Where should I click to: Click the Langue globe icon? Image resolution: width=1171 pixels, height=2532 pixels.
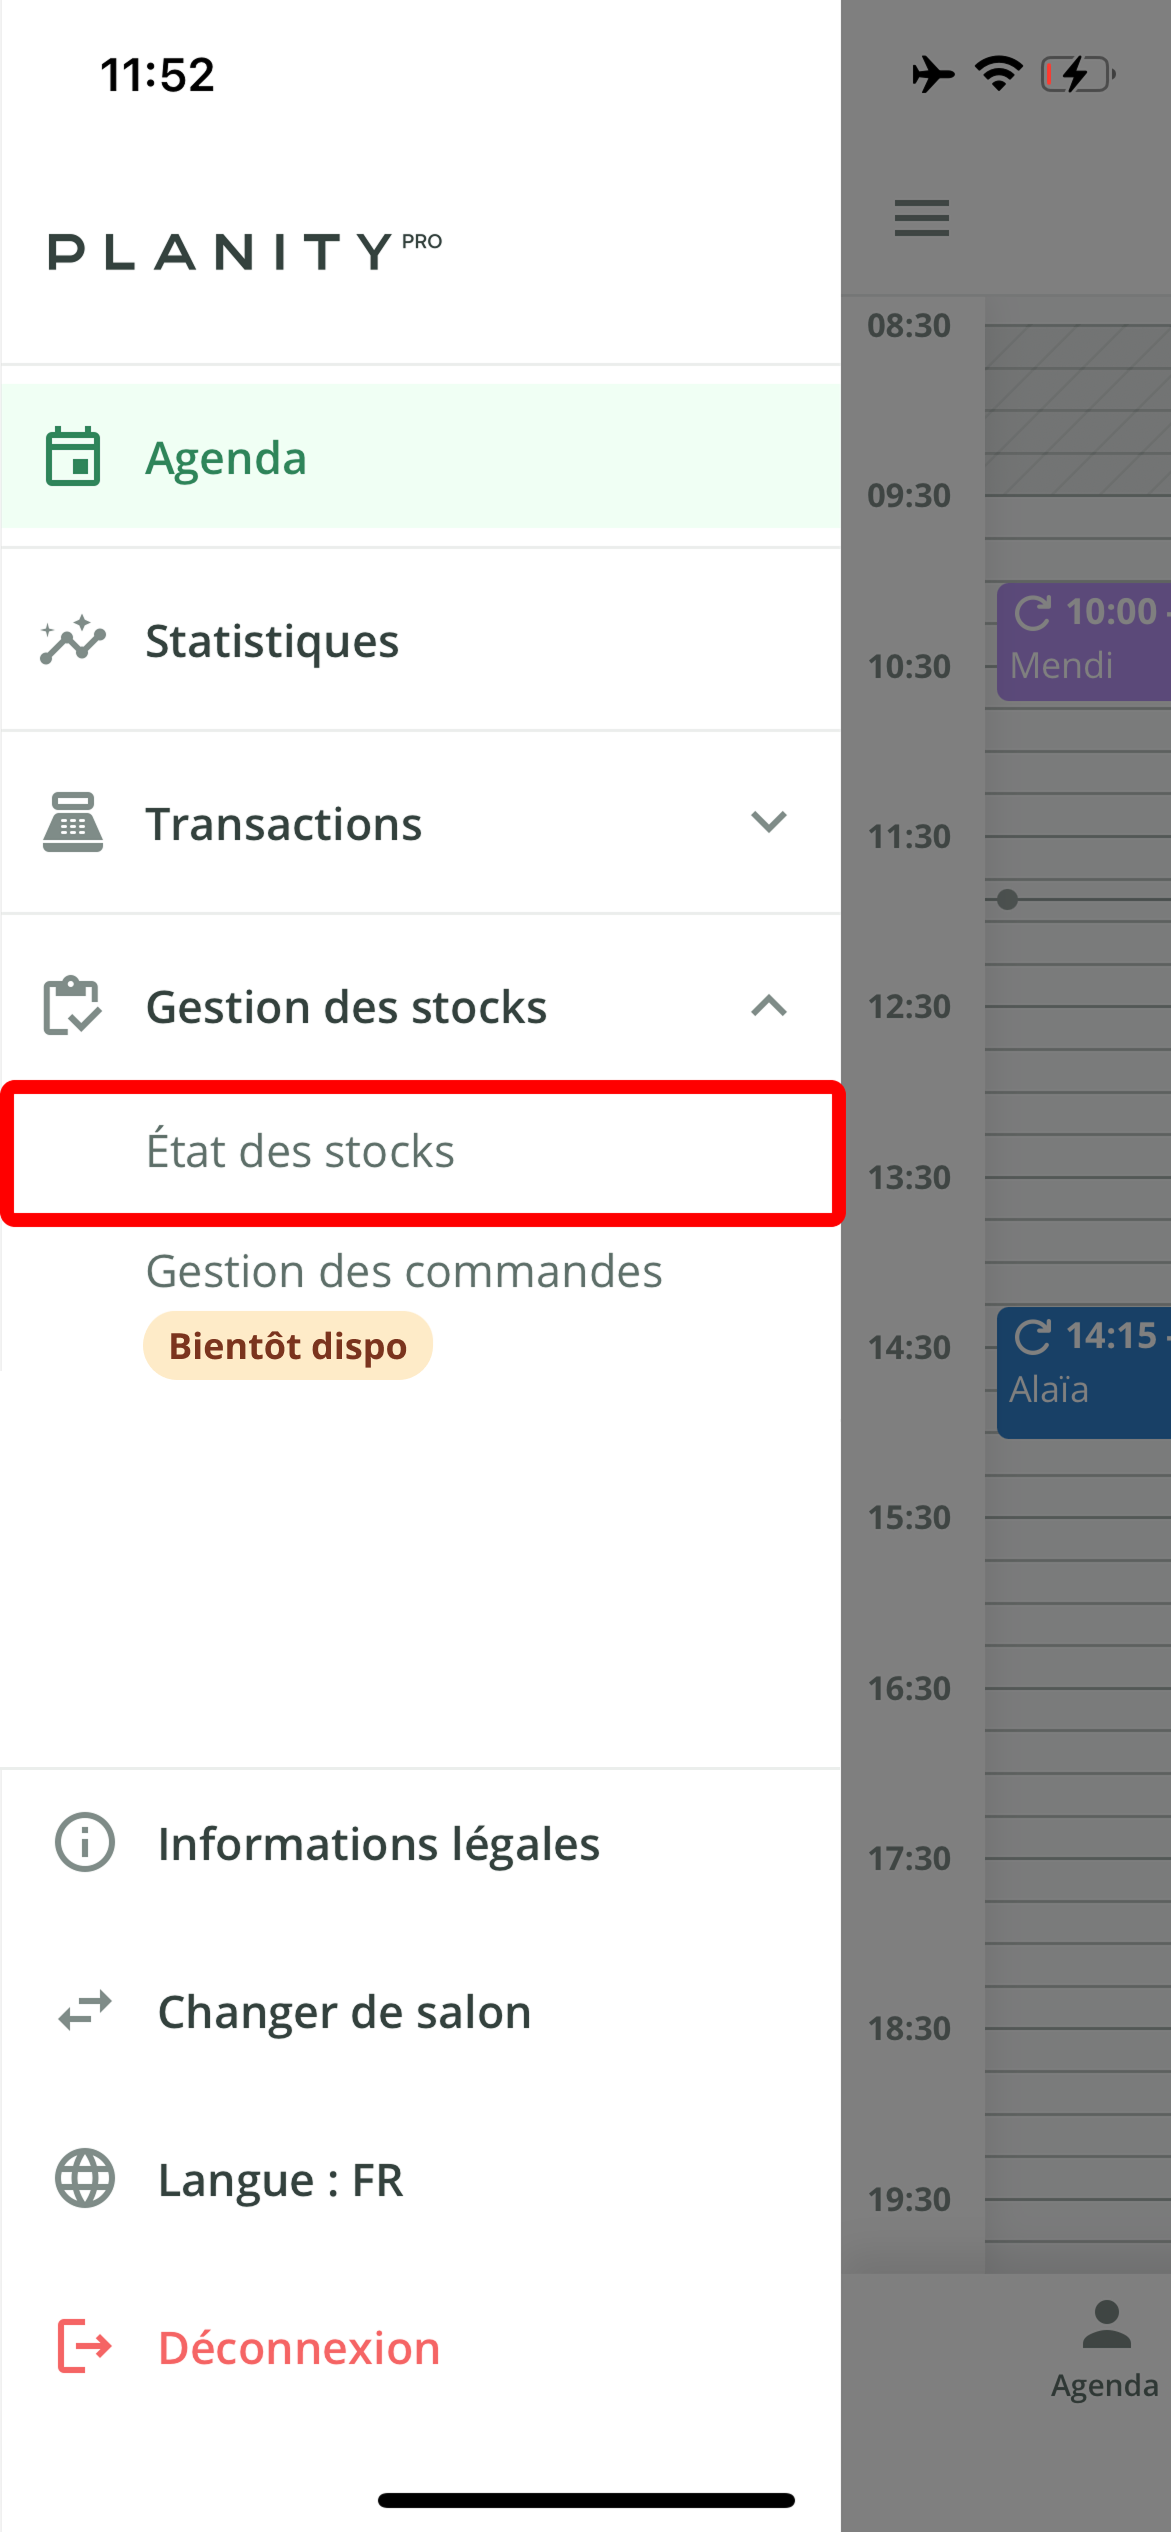click(x=85, y=2179)
